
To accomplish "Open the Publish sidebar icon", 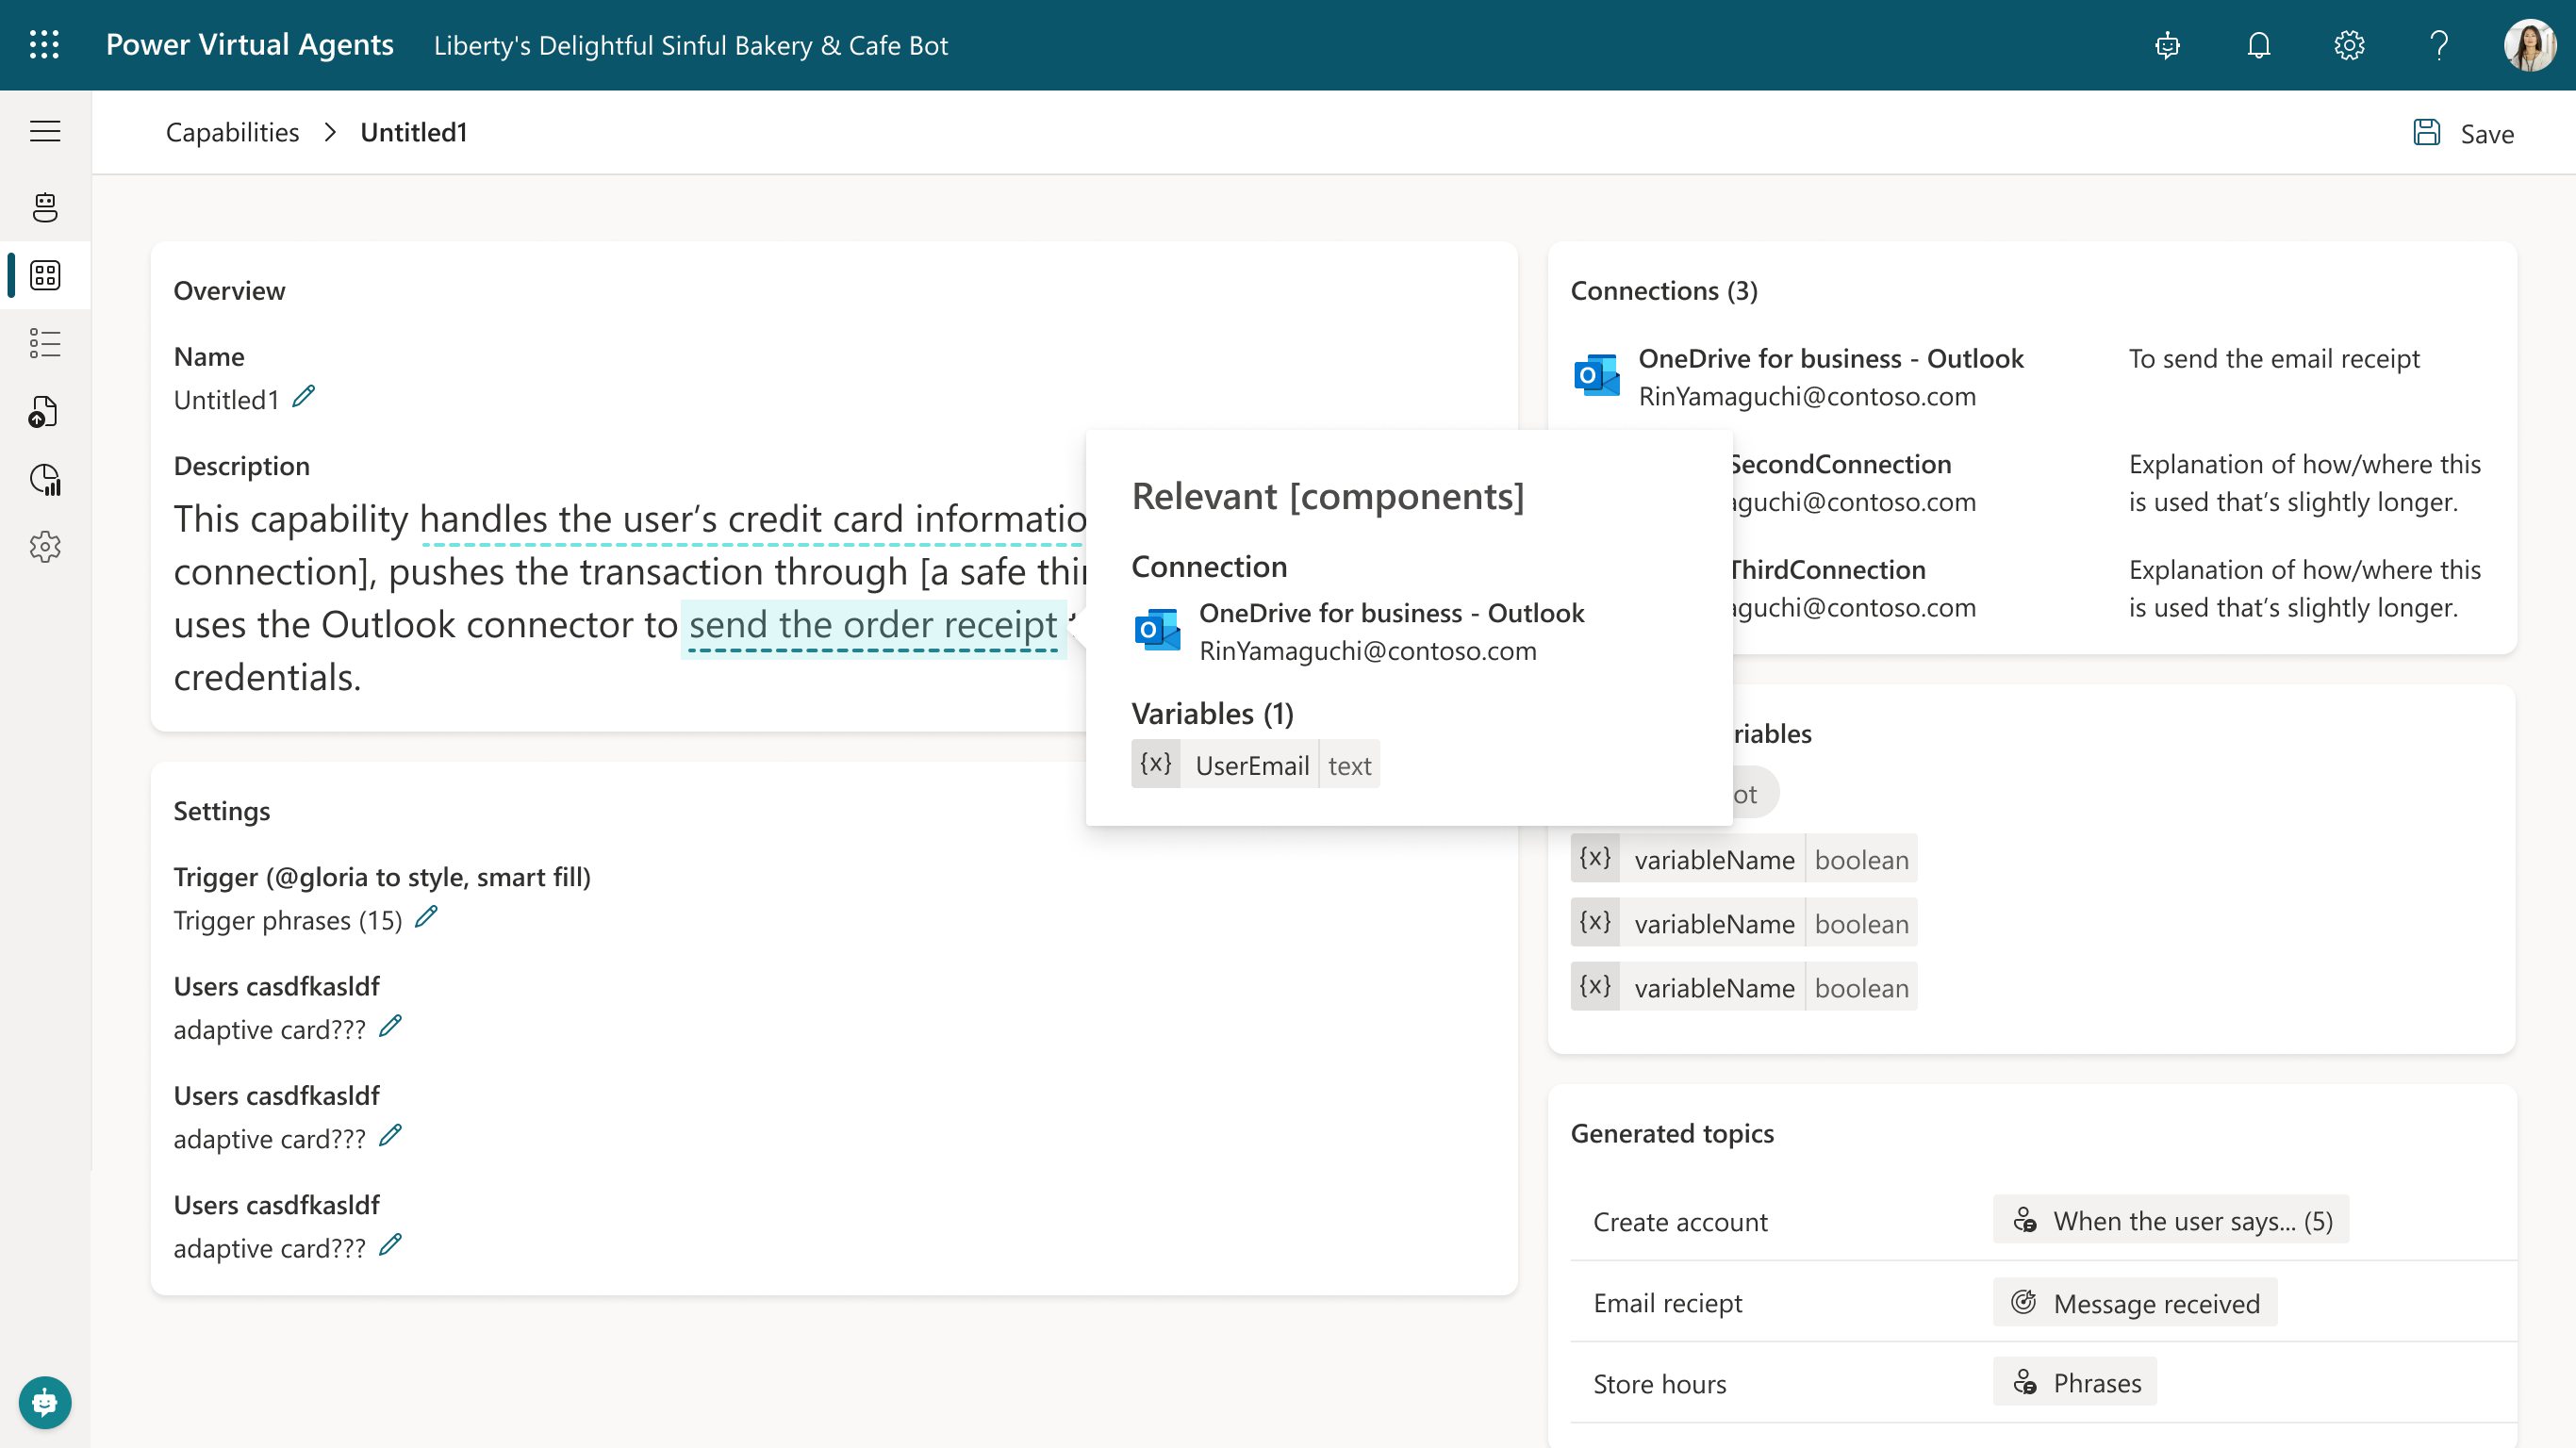I will [x=44, y=411].
